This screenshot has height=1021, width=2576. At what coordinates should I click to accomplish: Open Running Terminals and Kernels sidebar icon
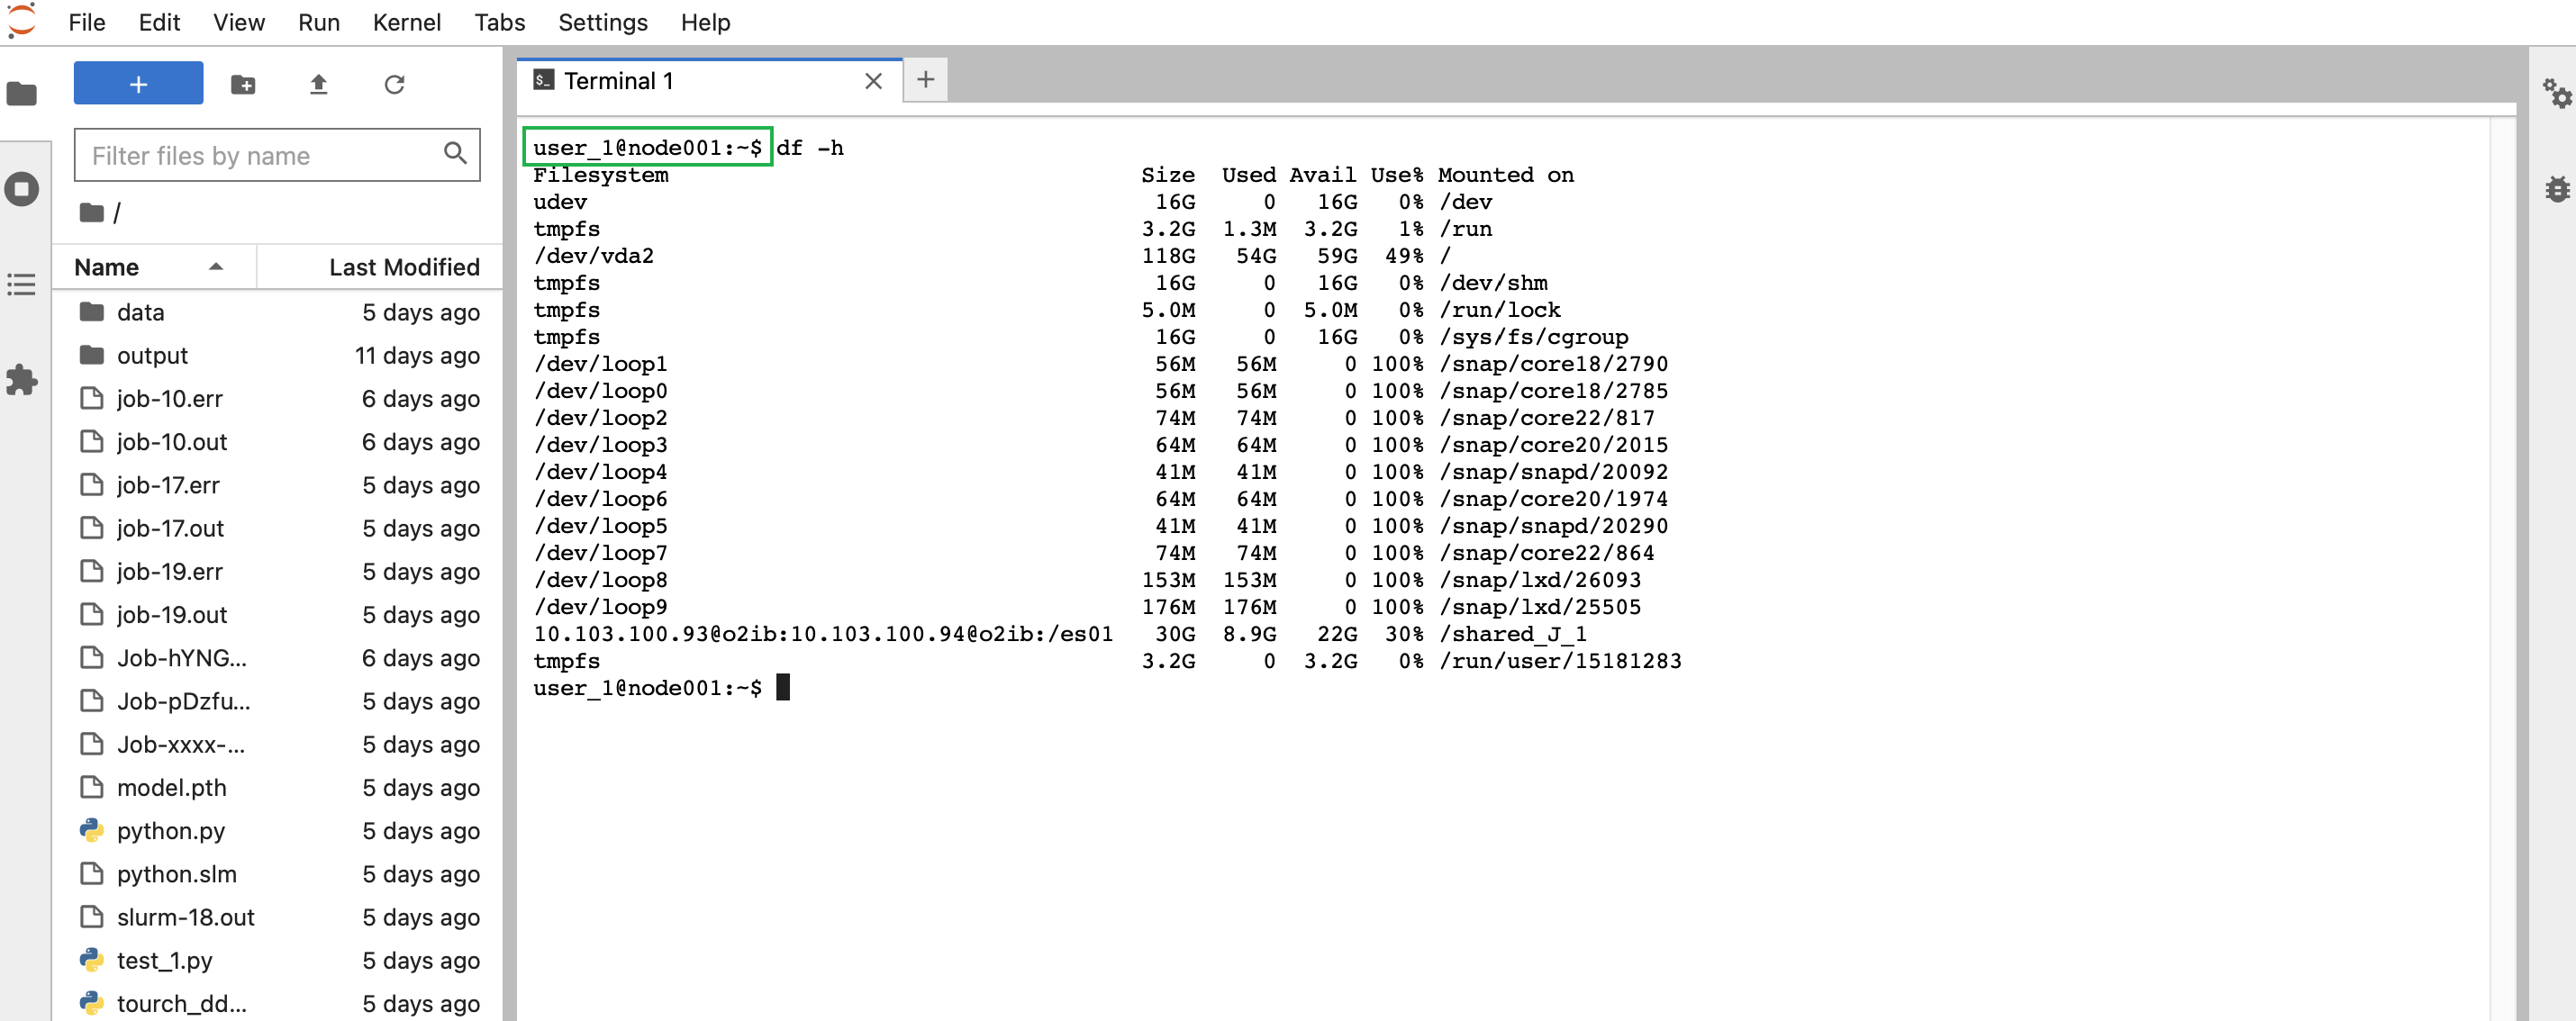point(22,188)
